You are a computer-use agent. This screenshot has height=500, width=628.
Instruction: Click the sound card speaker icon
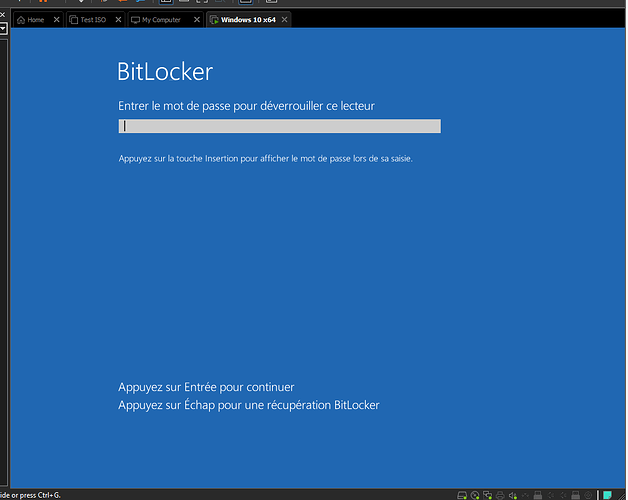point(512,494)
